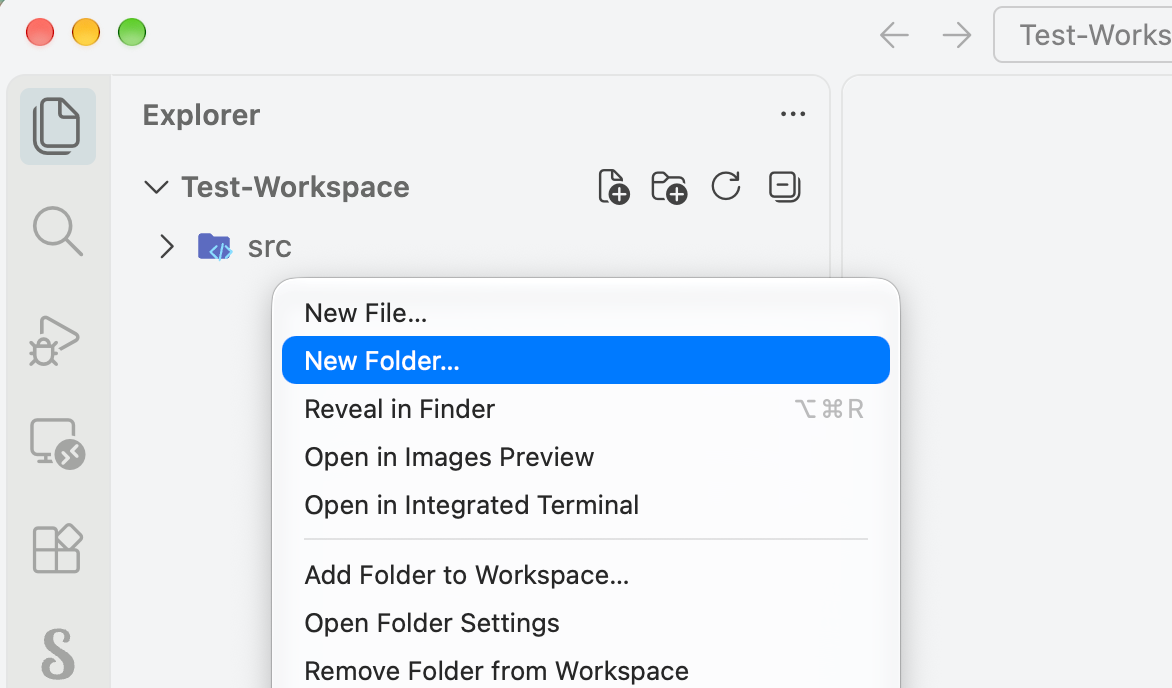The image size is (1172, 688).
Task: Select Remove Folder from Workspace
Action: click(586, 670)
